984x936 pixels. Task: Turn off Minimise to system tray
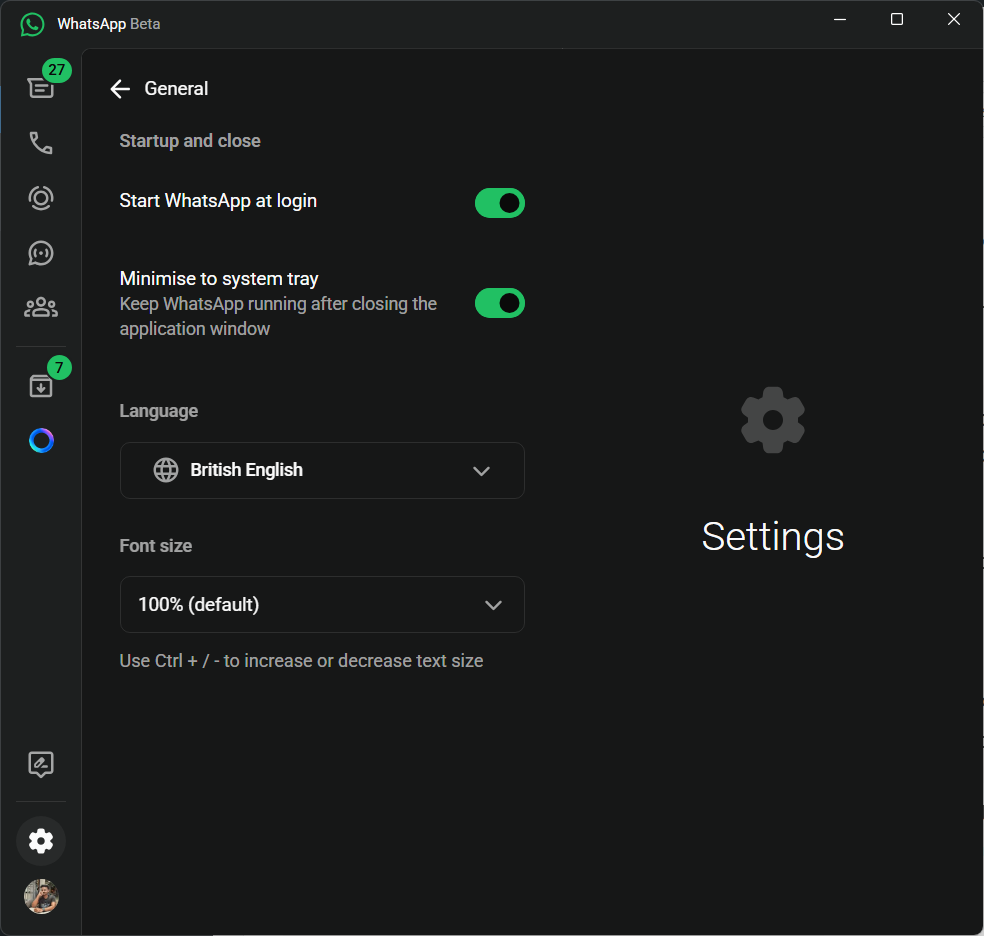tap(499, 303)
